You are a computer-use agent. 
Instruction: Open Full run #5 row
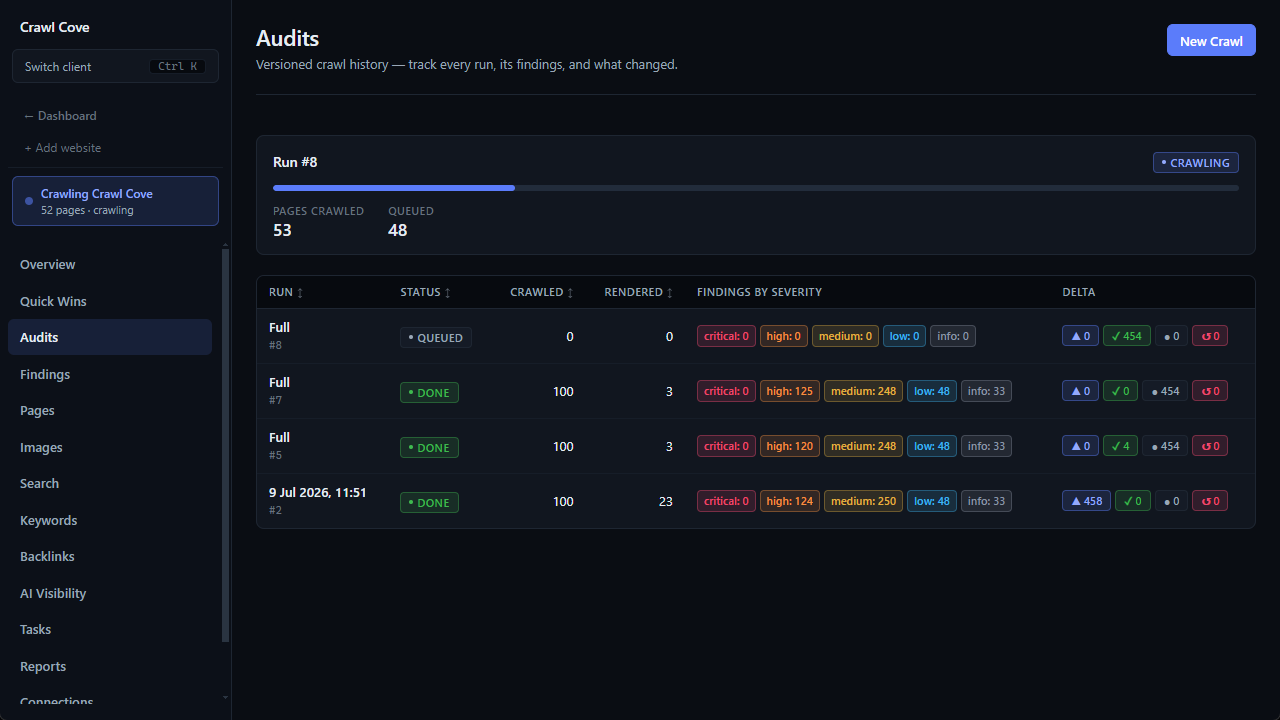(756, 446)
